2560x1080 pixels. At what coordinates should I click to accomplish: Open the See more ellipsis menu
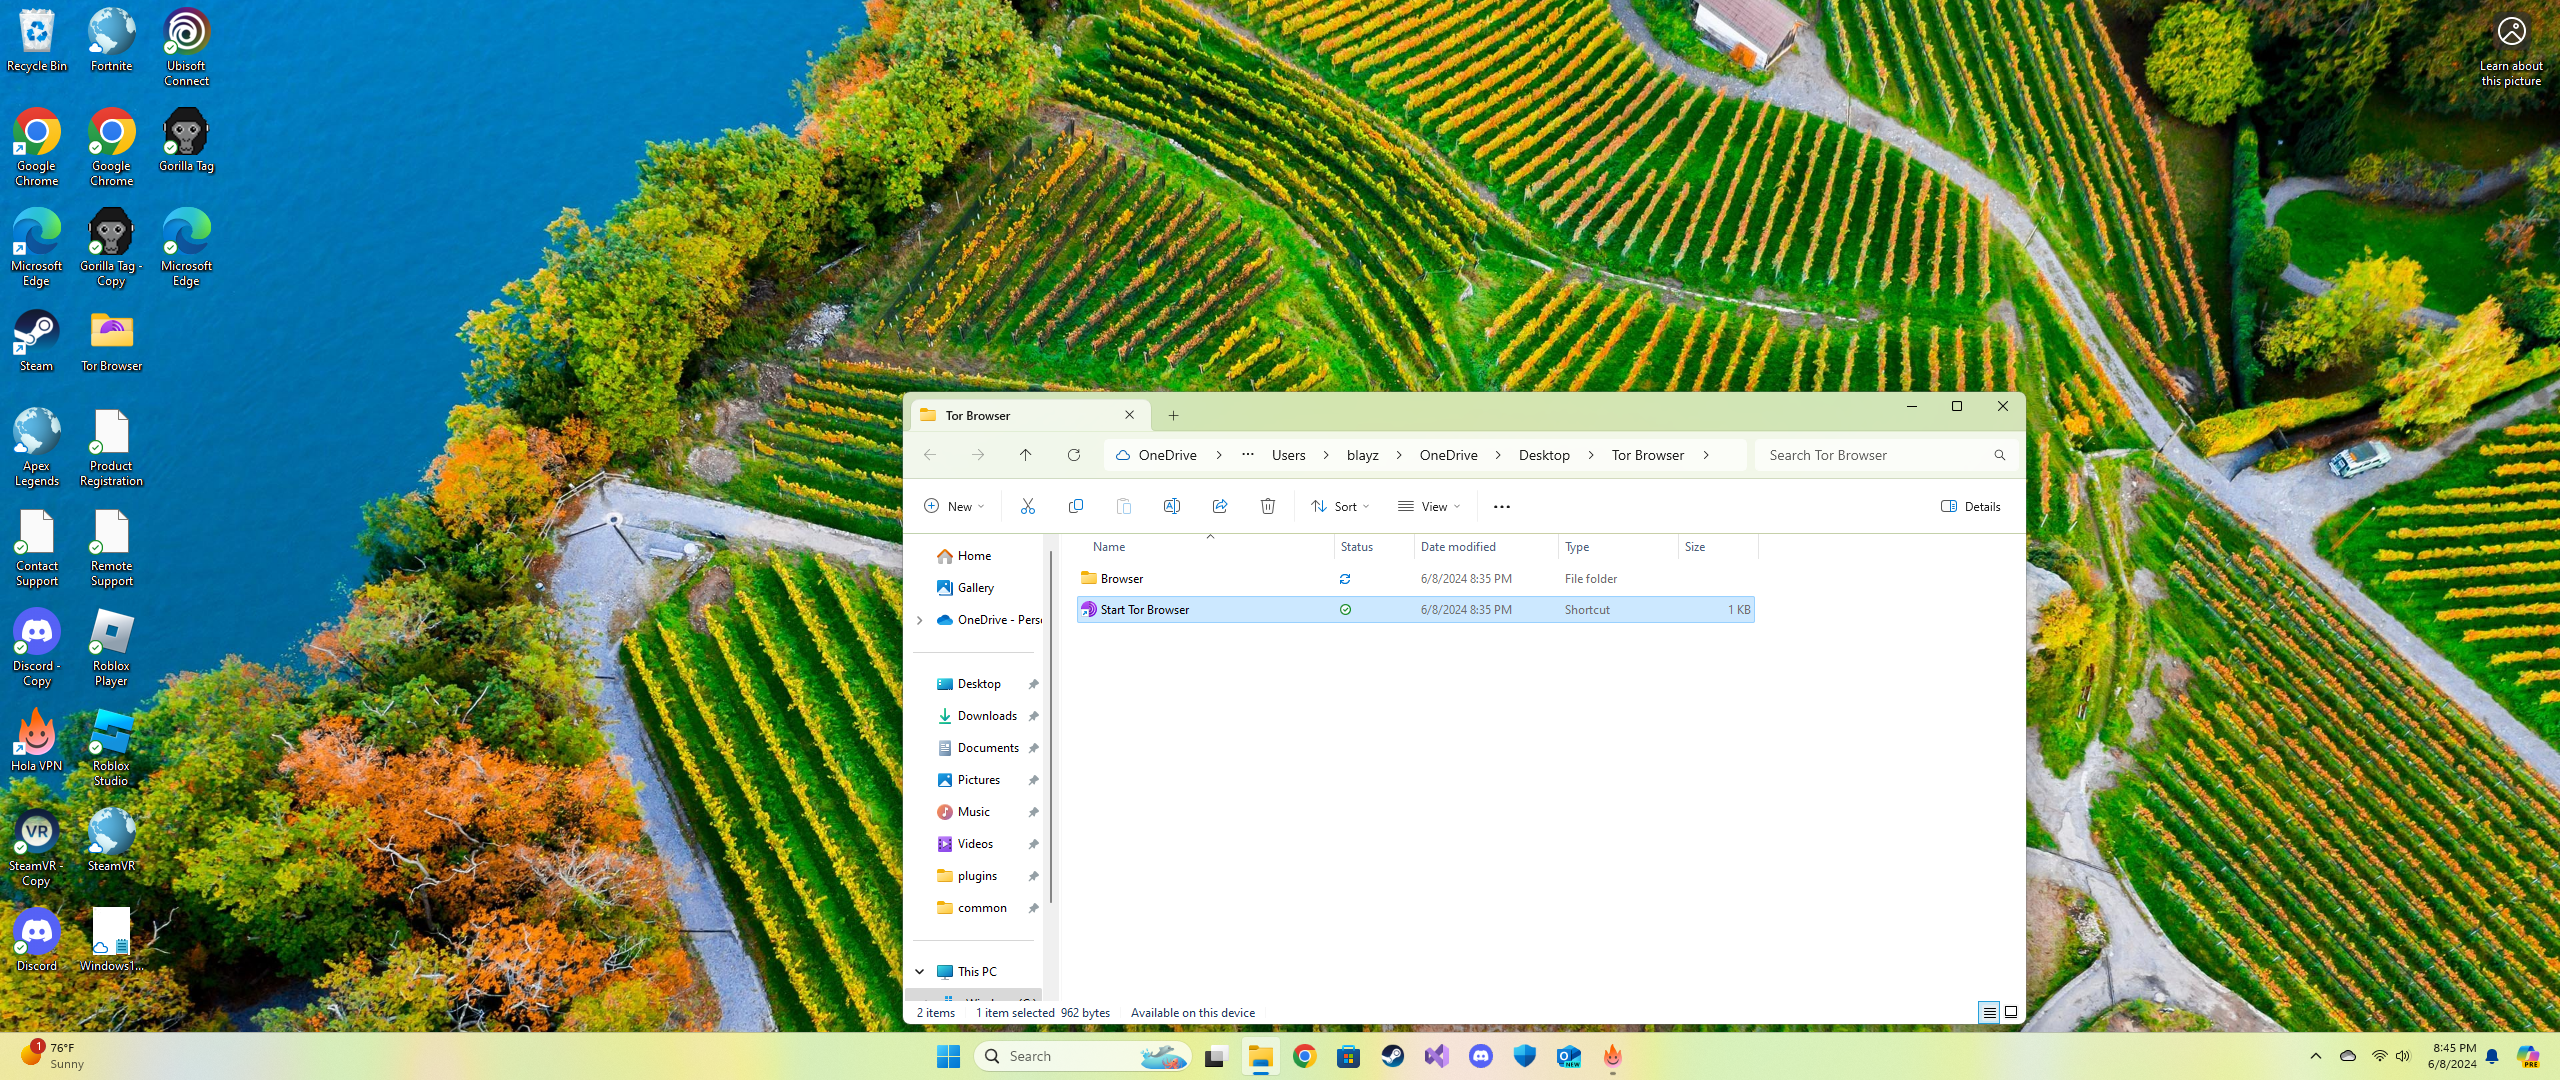pyautogui.click(x=1501, y=506)
